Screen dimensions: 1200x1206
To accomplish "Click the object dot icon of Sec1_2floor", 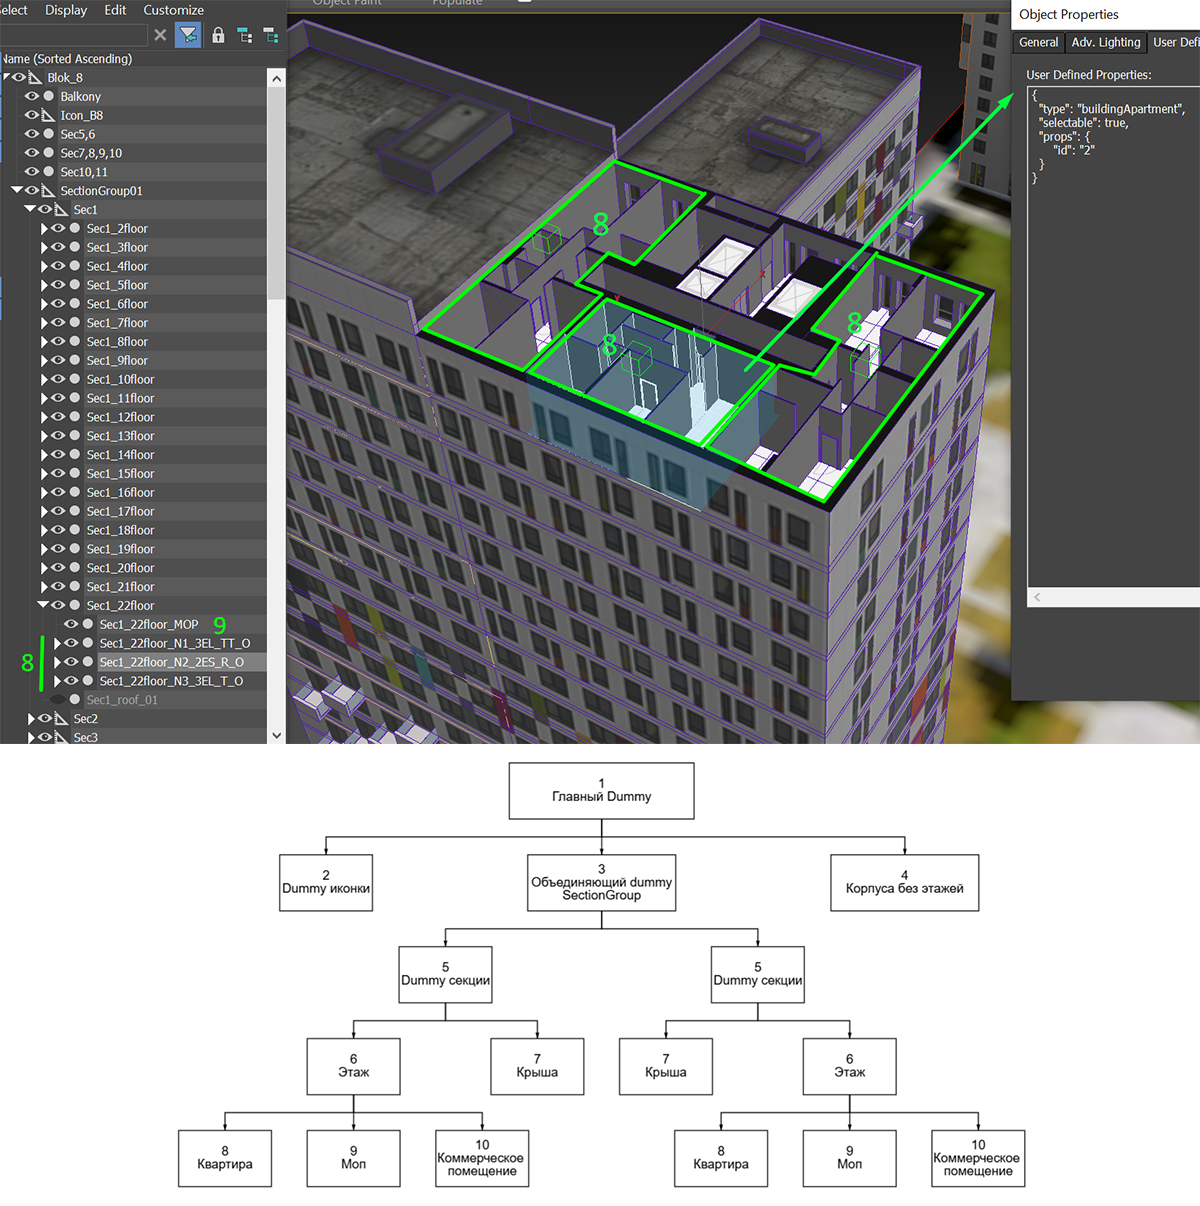I will click(74, 229).
